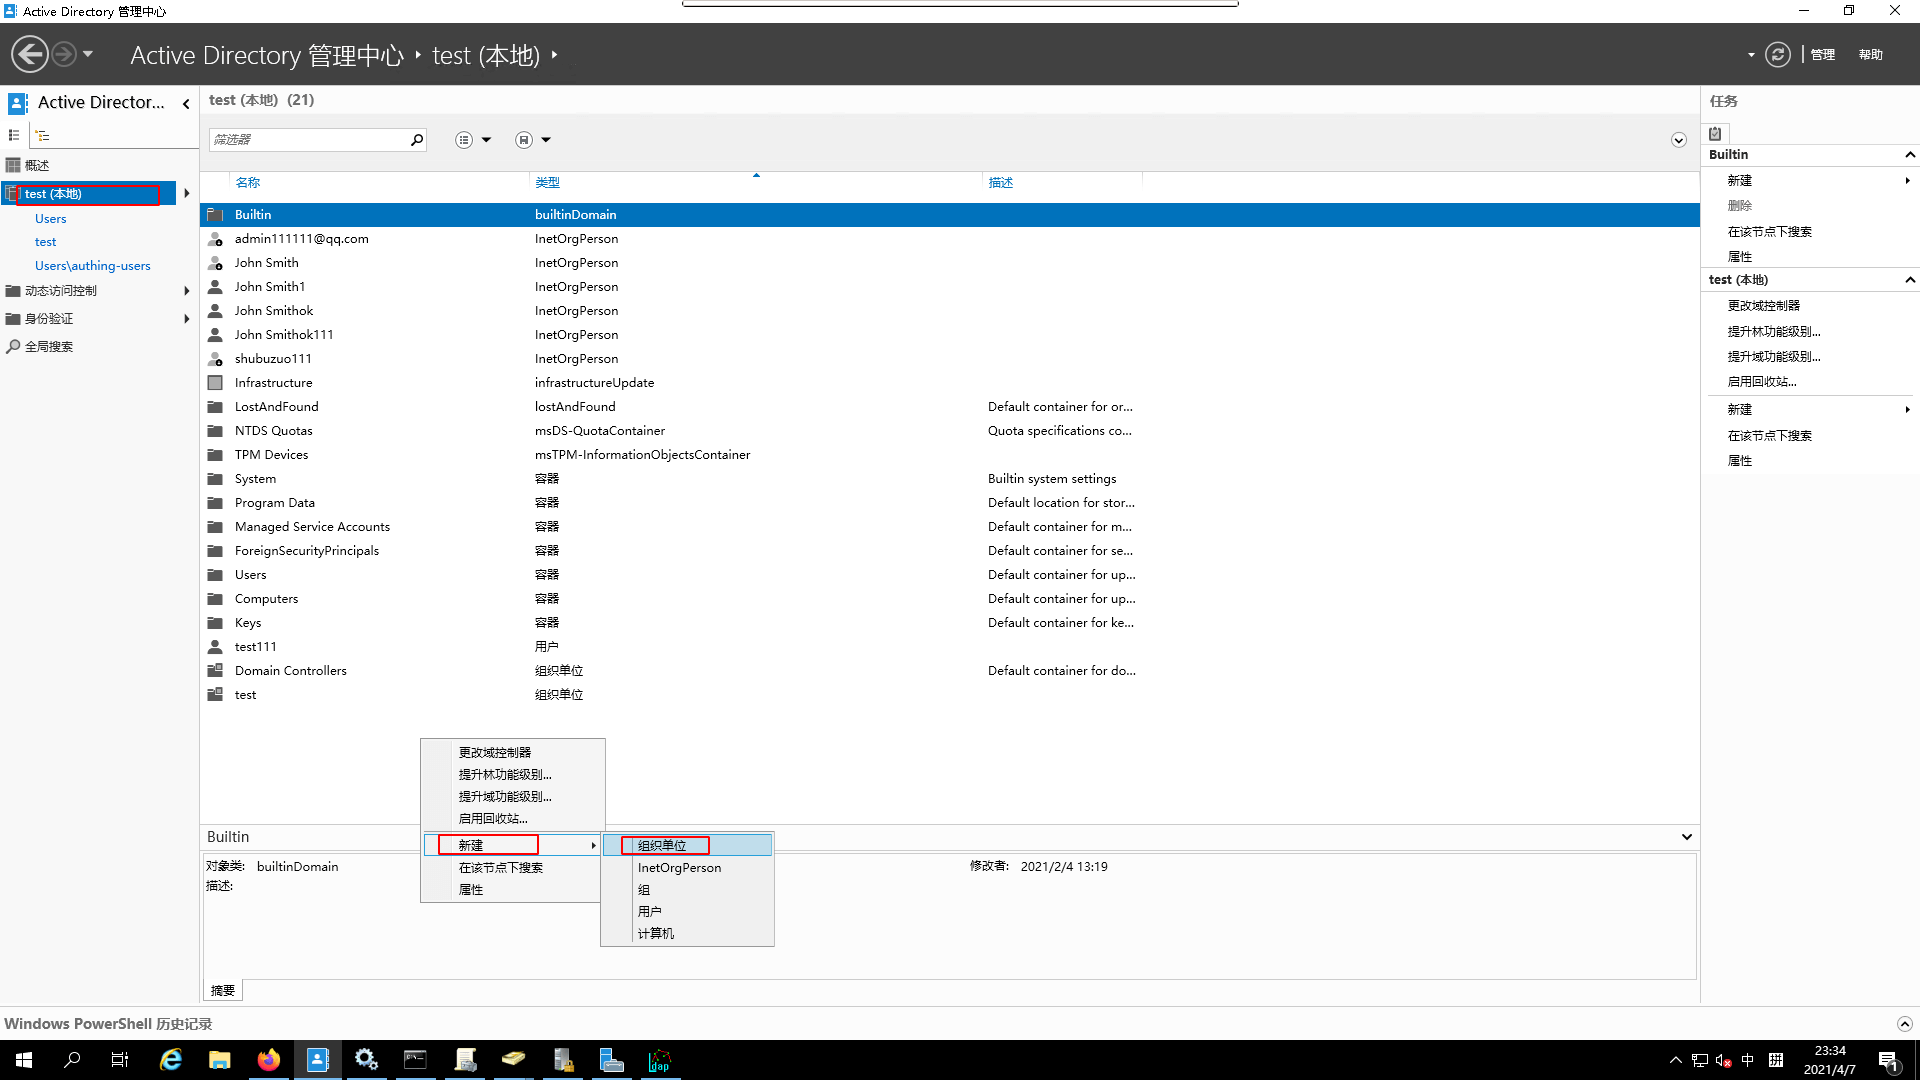
Task: Click the refresh icon in the title bar
Action: (1778, 54)
